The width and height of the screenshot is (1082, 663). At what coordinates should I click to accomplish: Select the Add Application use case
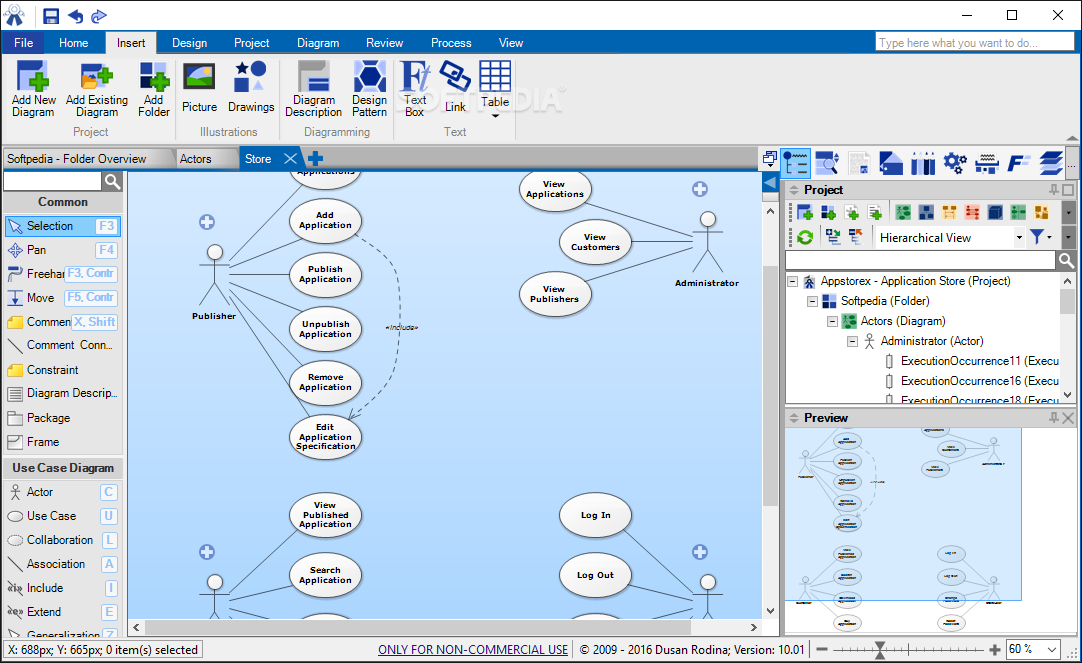tap(325, 221)
